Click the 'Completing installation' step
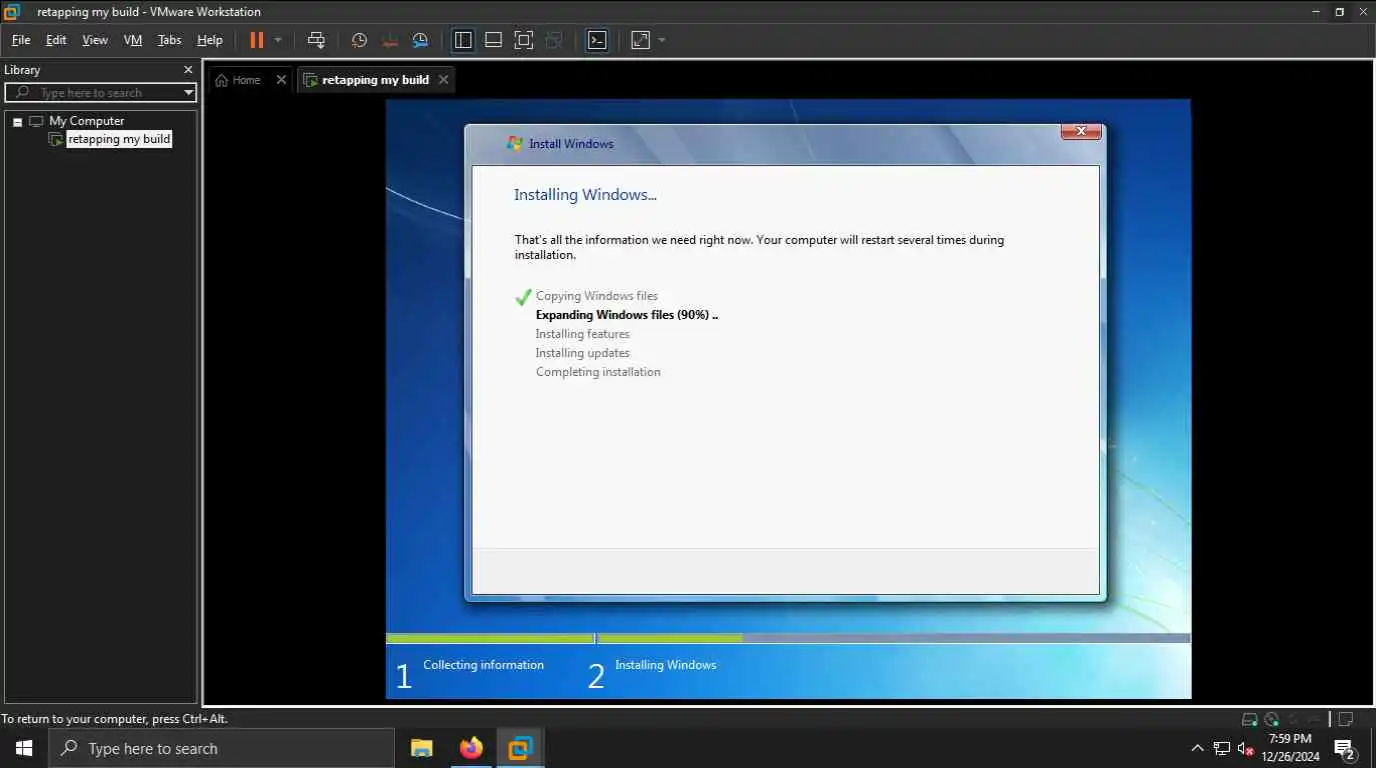 coord(598,372)
